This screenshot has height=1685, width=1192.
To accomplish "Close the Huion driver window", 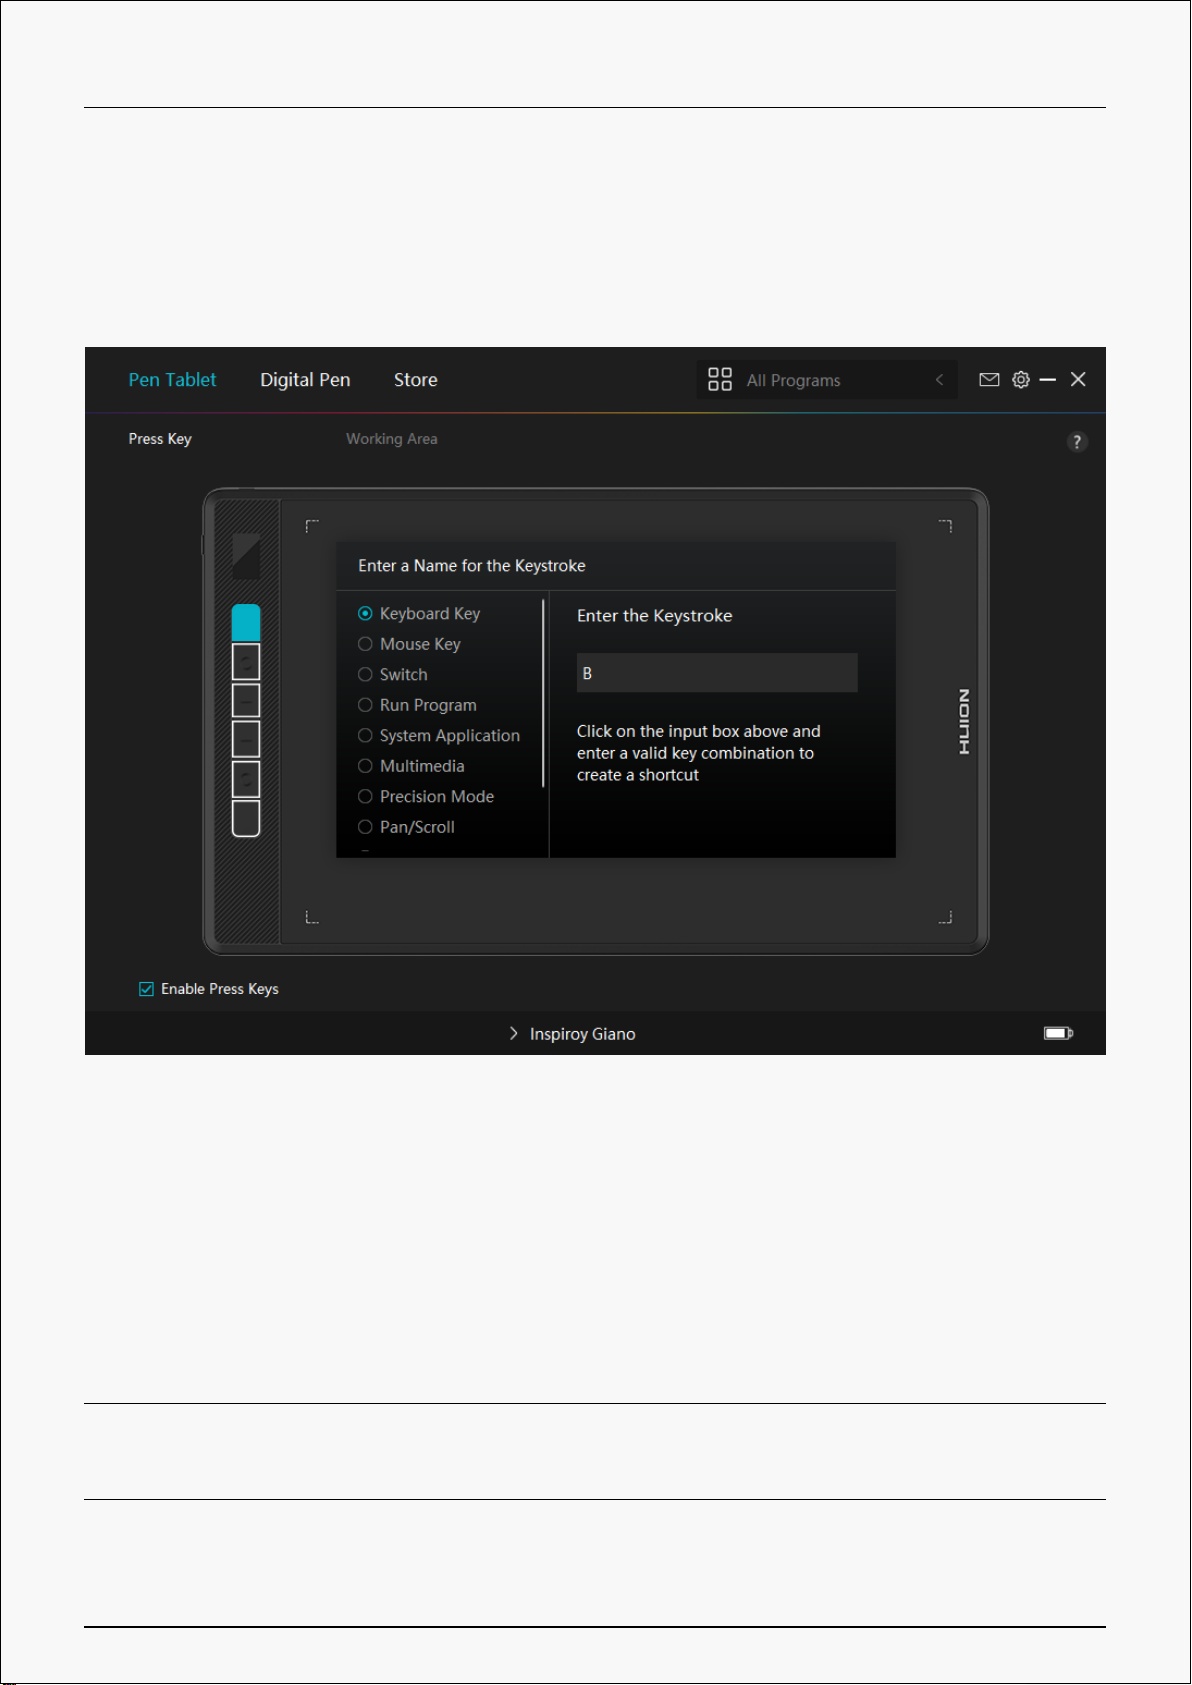I will coord(1078,380).
